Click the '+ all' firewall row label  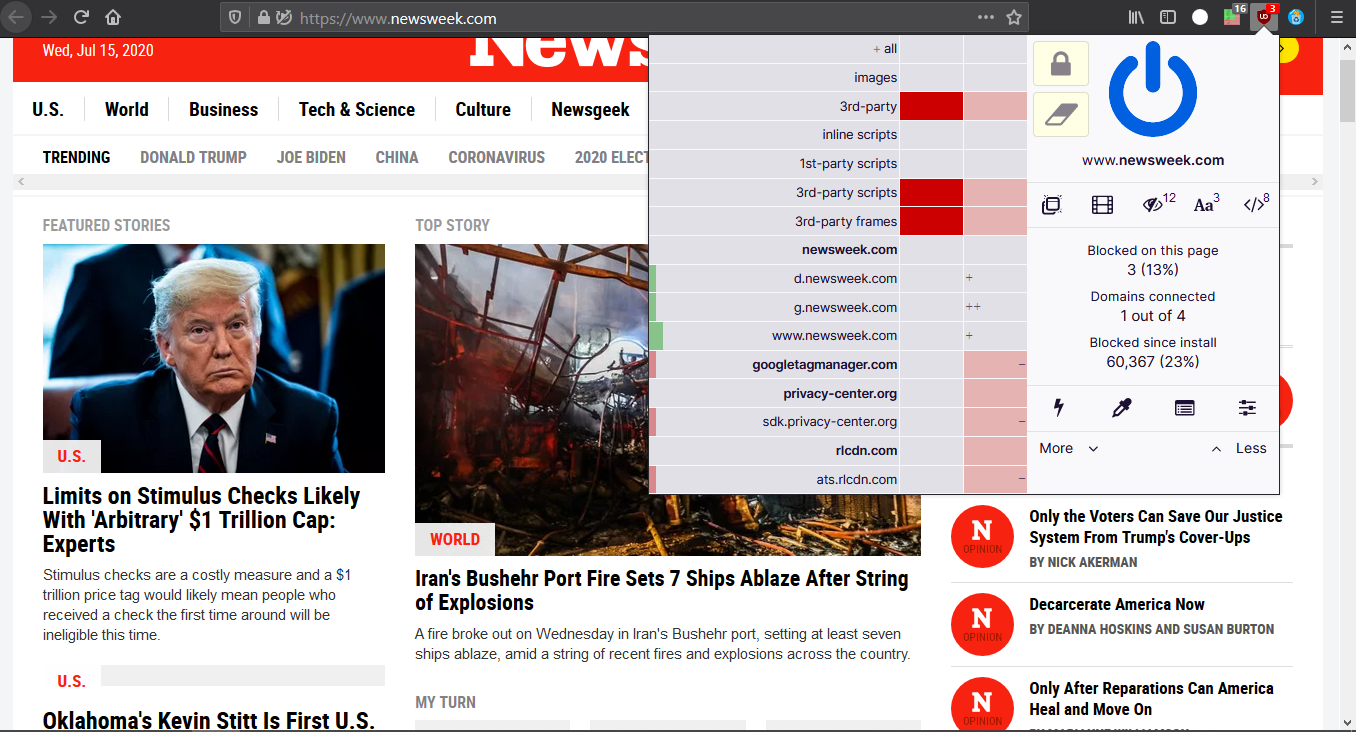[x=774, y=49]
